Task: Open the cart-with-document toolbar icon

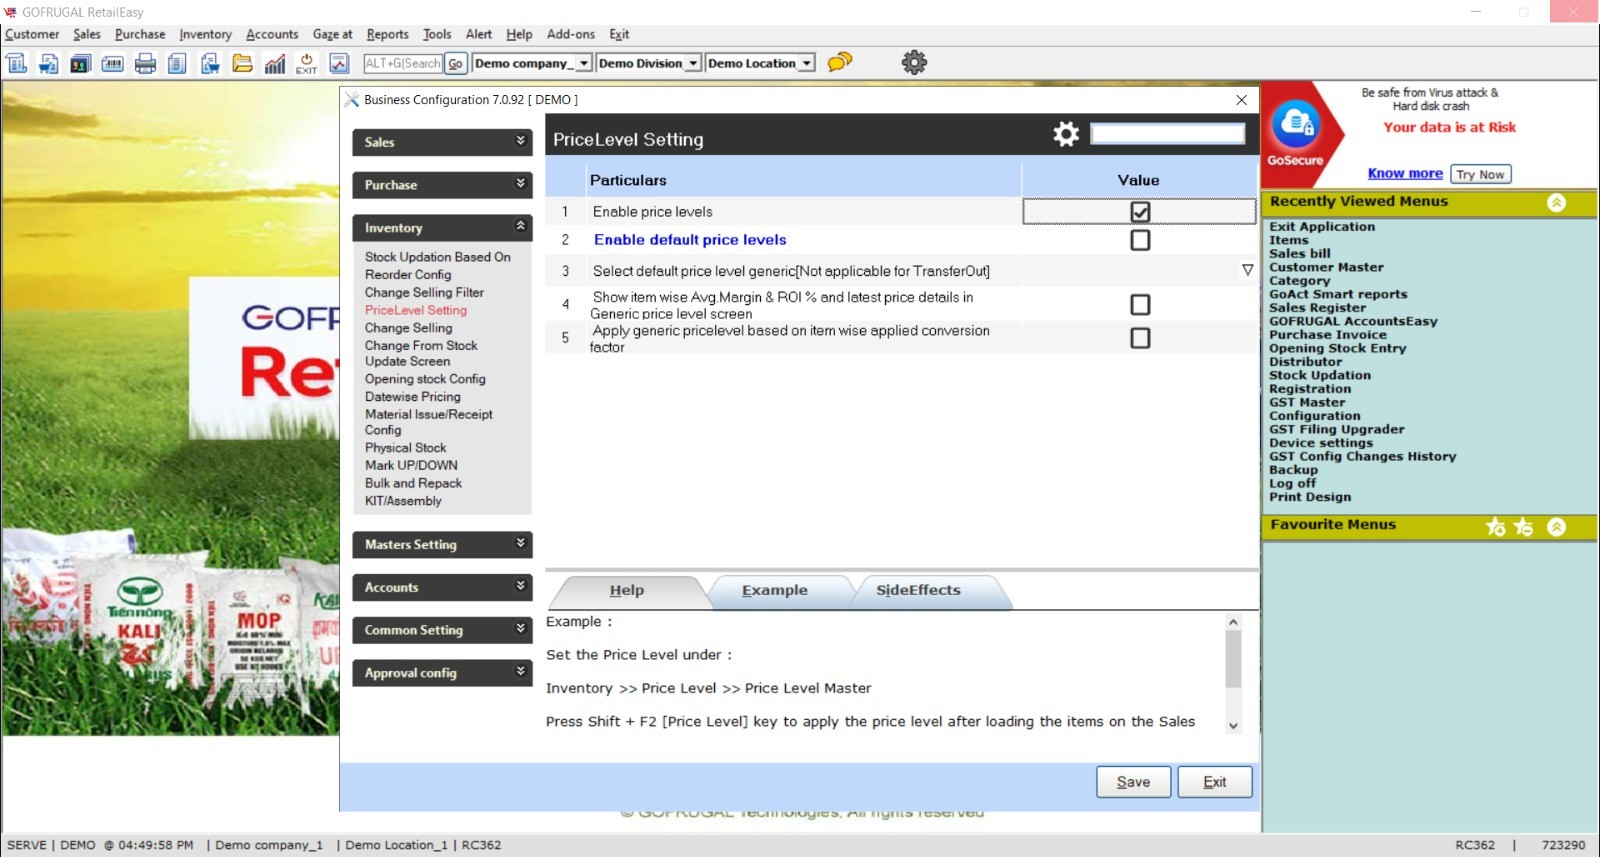Action: [x=48, y=64]
